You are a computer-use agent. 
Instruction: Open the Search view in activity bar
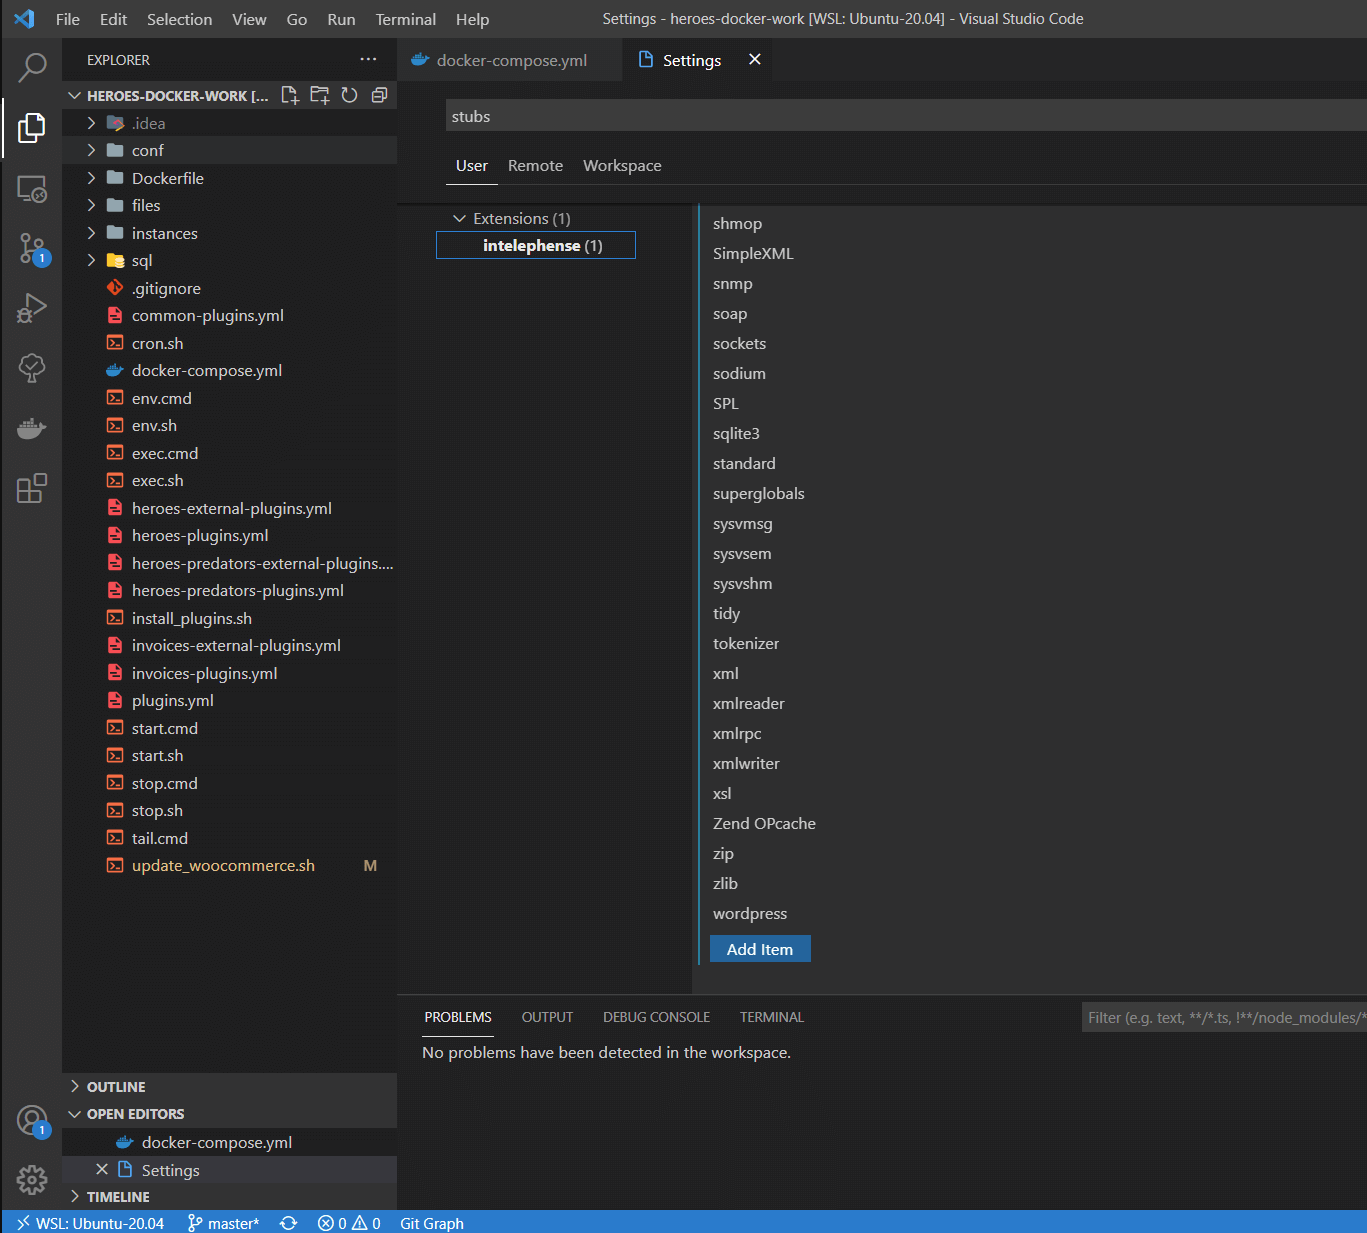point(32,67)
